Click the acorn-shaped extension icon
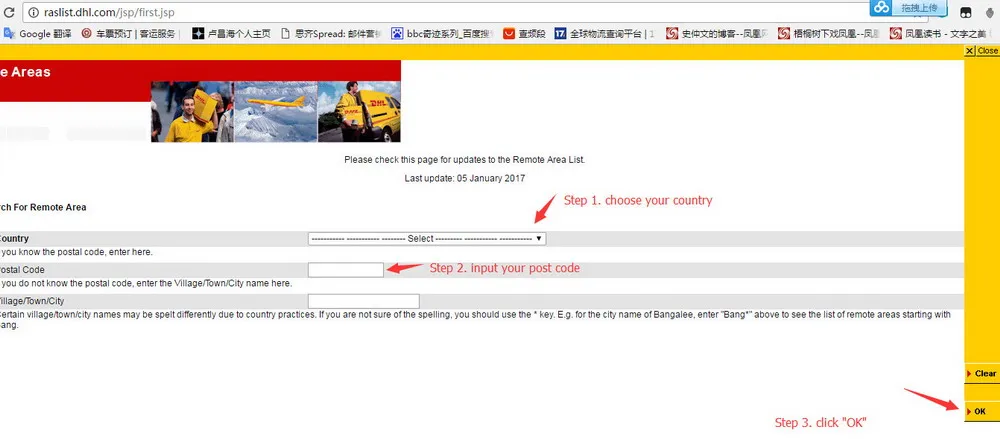 pyautogui.click(x=990, y=12)
